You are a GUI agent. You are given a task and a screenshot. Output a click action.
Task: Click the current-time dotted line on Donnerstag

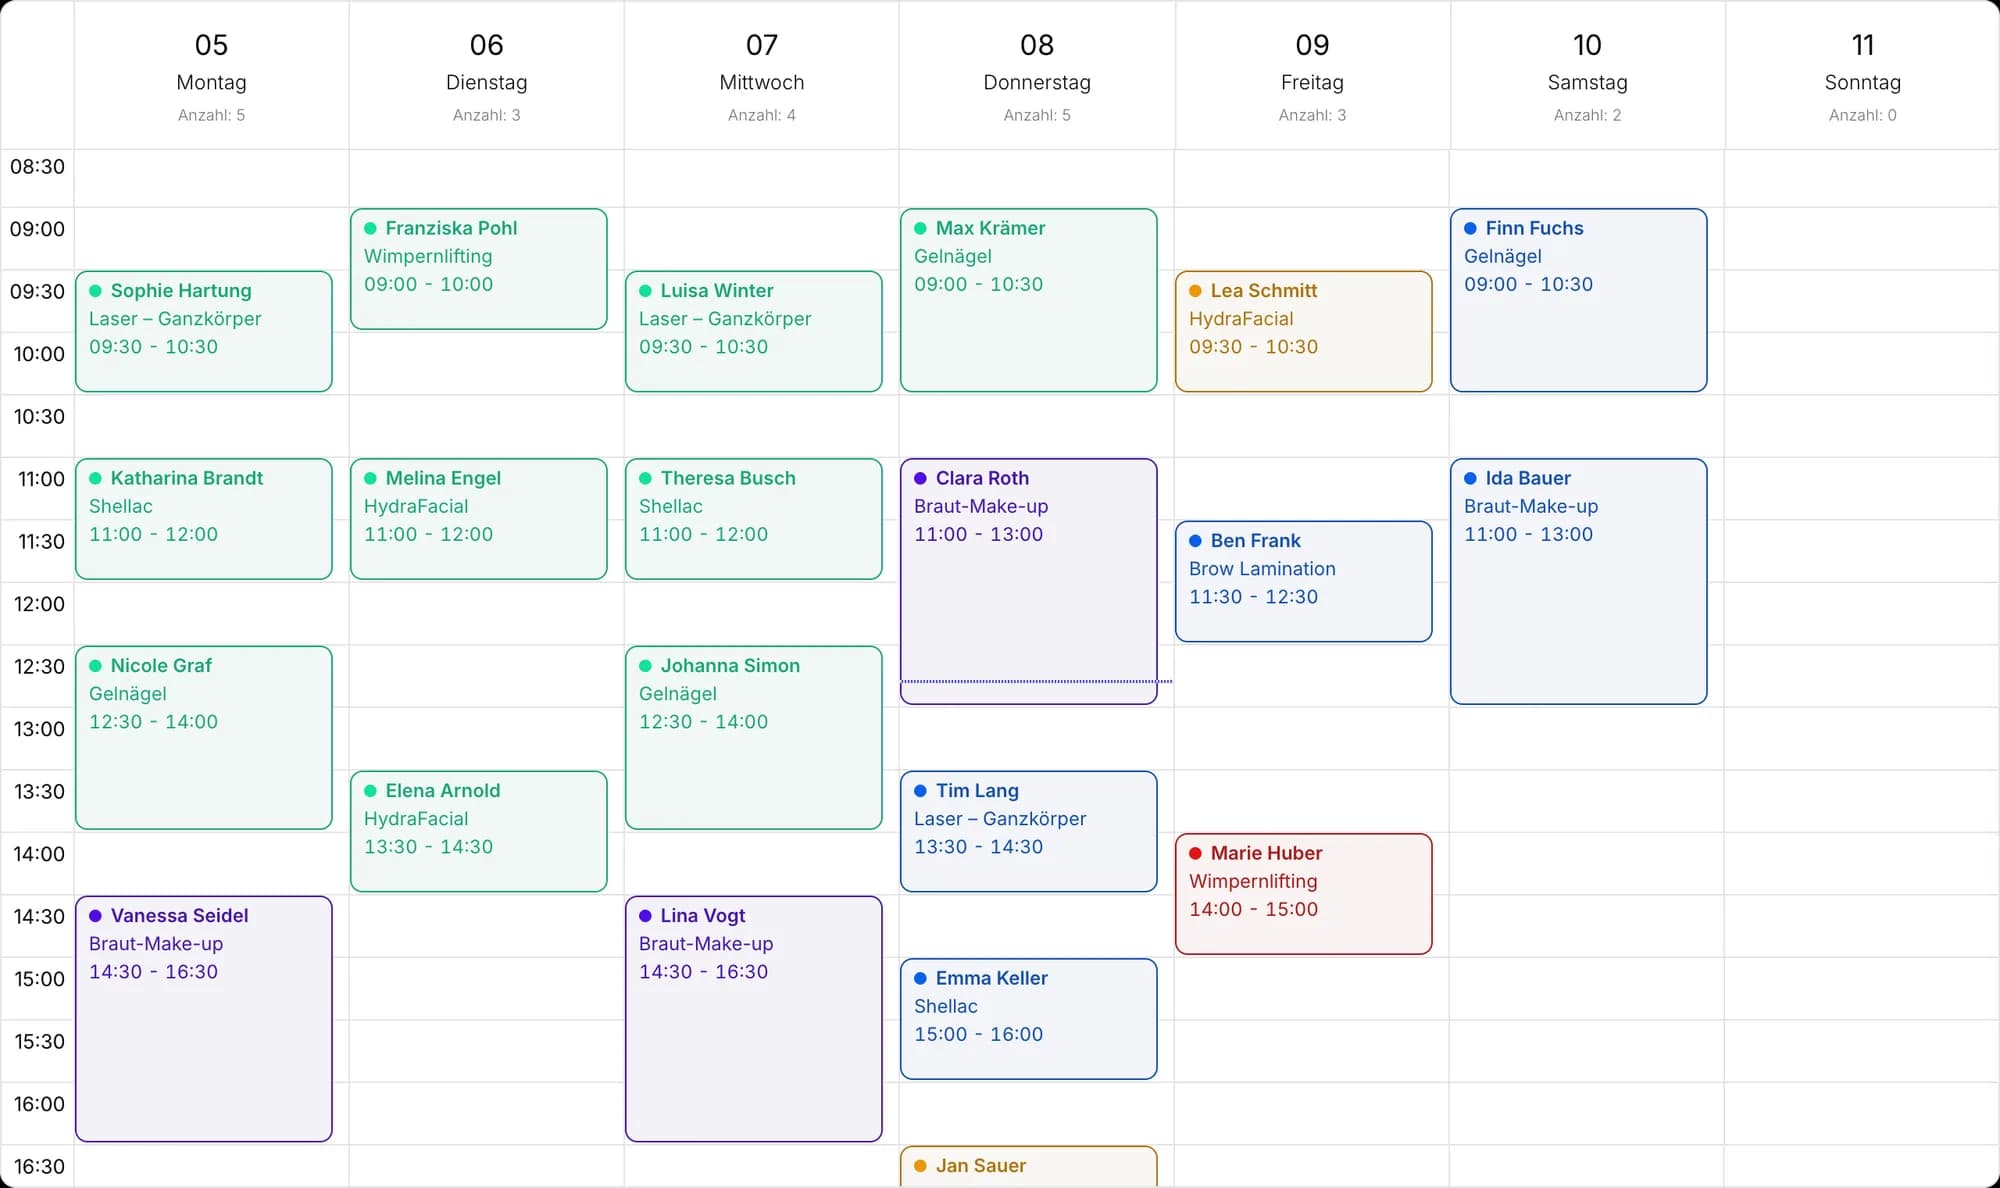(x=1036, y=681)
